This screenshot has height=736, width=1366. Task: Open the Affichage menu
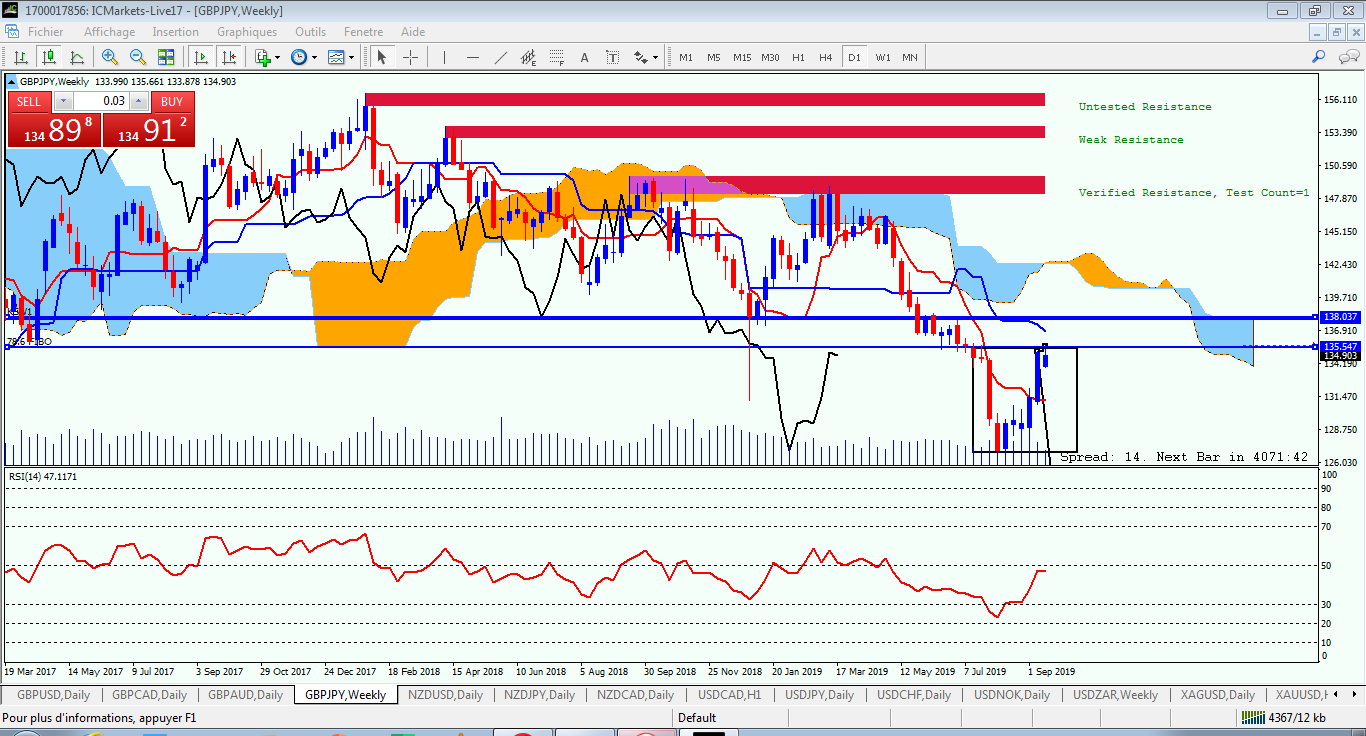tap(110, 32)
